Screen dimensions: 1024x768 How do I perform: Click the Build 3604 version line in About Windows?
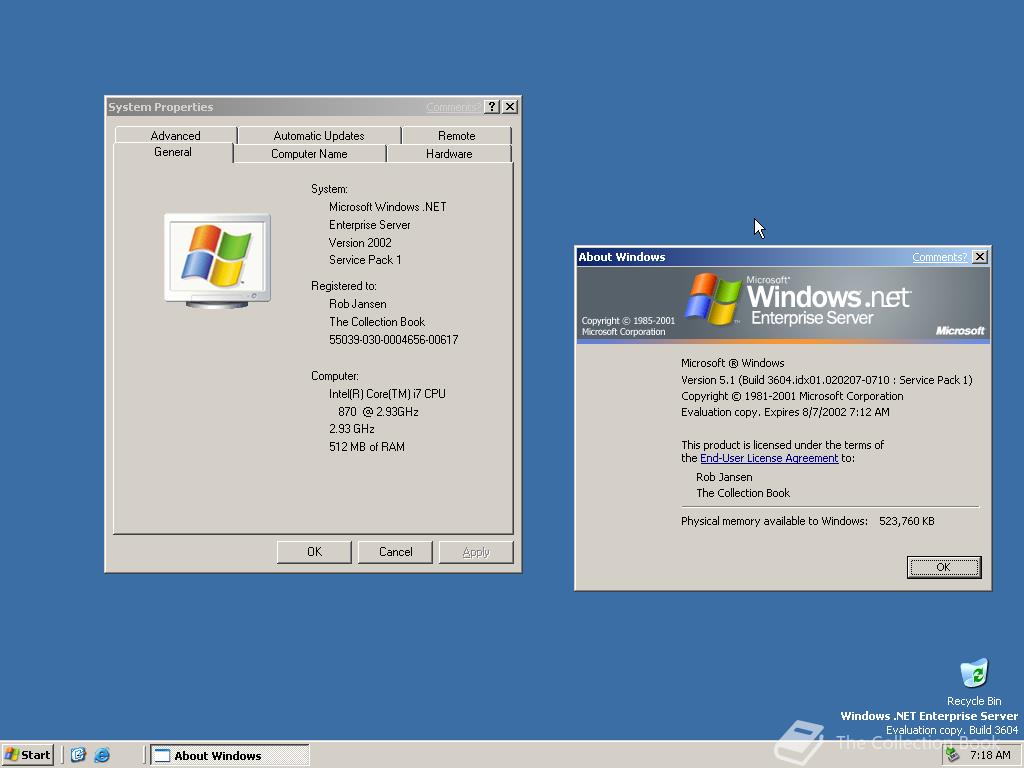(x=826, y=380)
